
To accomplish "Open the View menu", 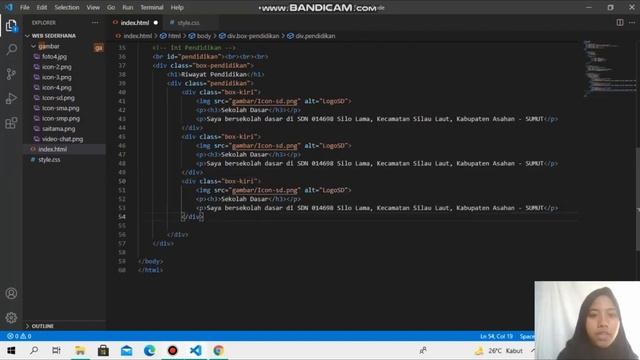I will [93, 7].
